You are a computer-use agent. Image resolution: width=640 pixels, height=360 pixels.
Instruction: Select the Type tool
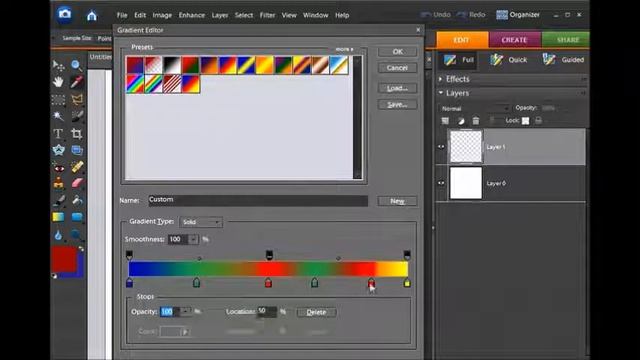point(58,133)
